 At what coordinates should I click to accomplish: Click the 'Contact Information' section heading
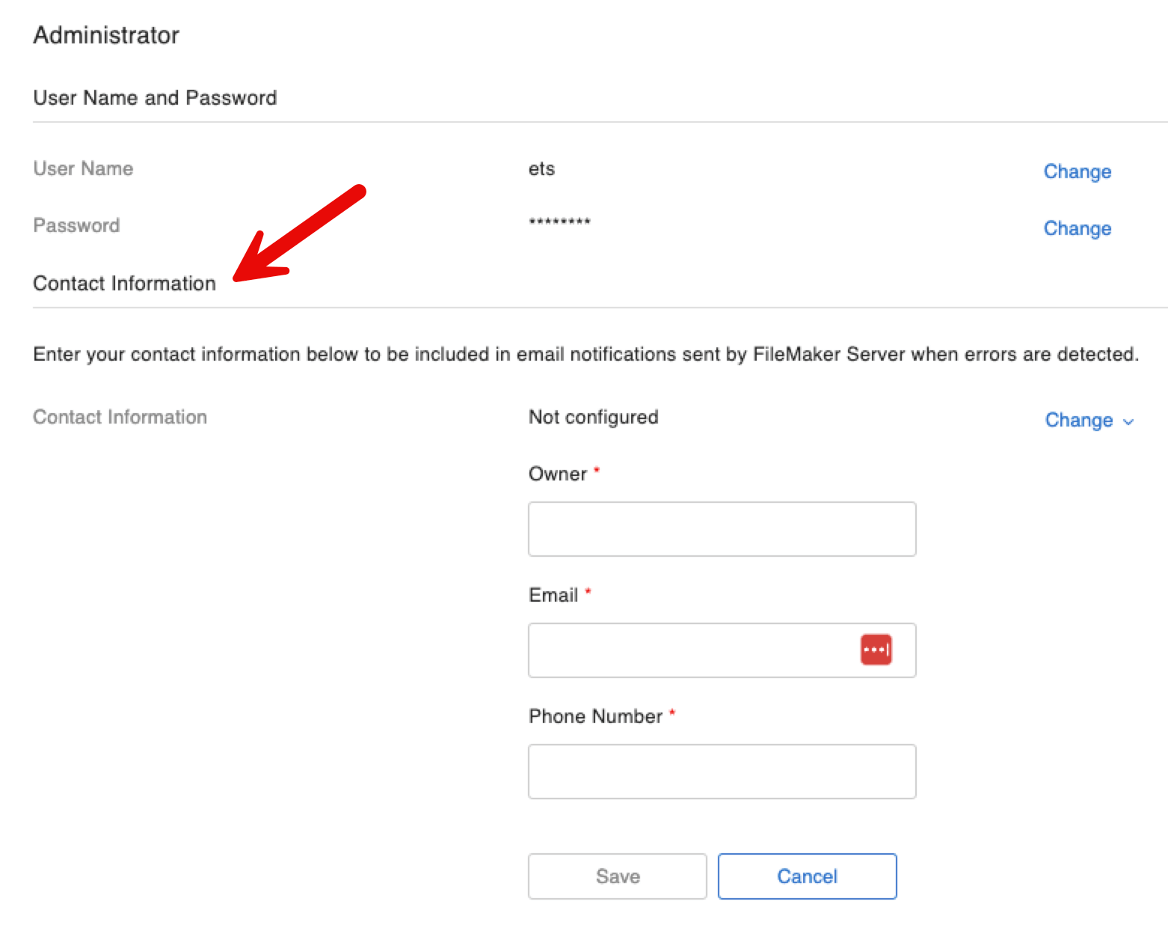pos(124,283)
